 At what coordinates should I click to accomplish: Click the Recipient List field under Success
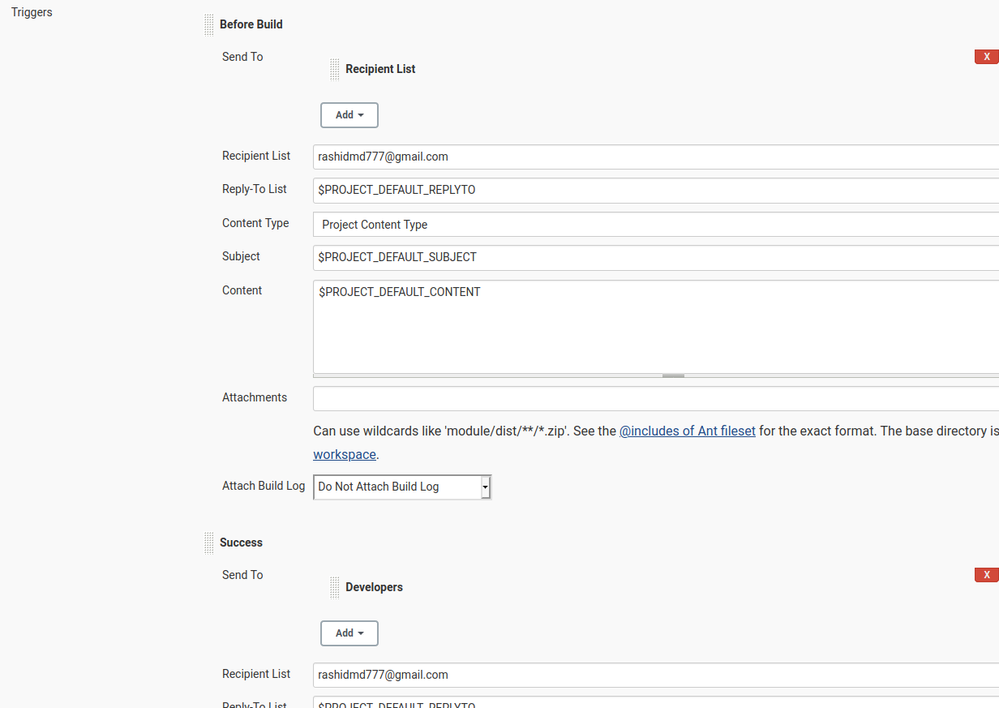pyautogui.click(x=600, y=674)
